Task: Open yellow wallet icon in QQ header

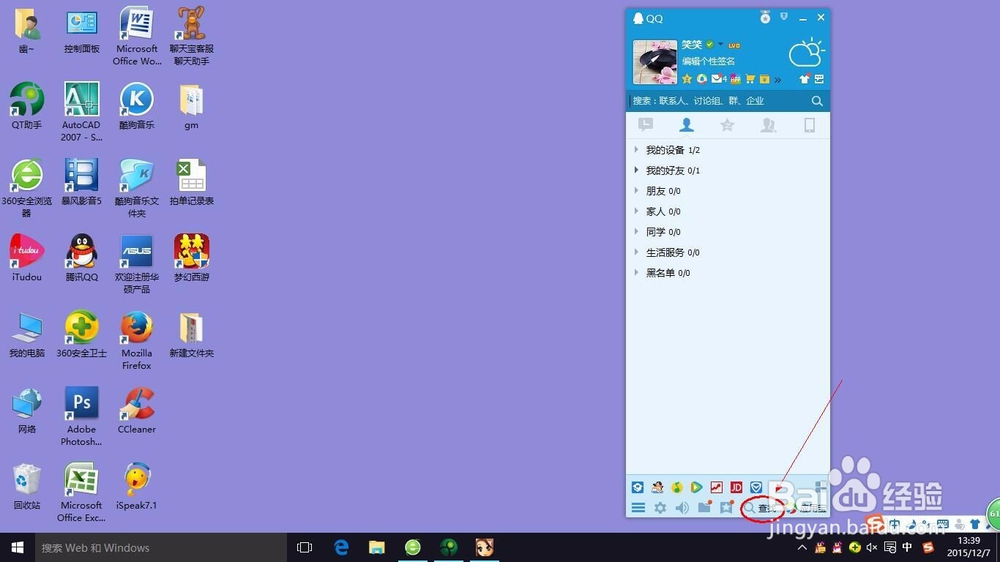Action: coord(764,79)
